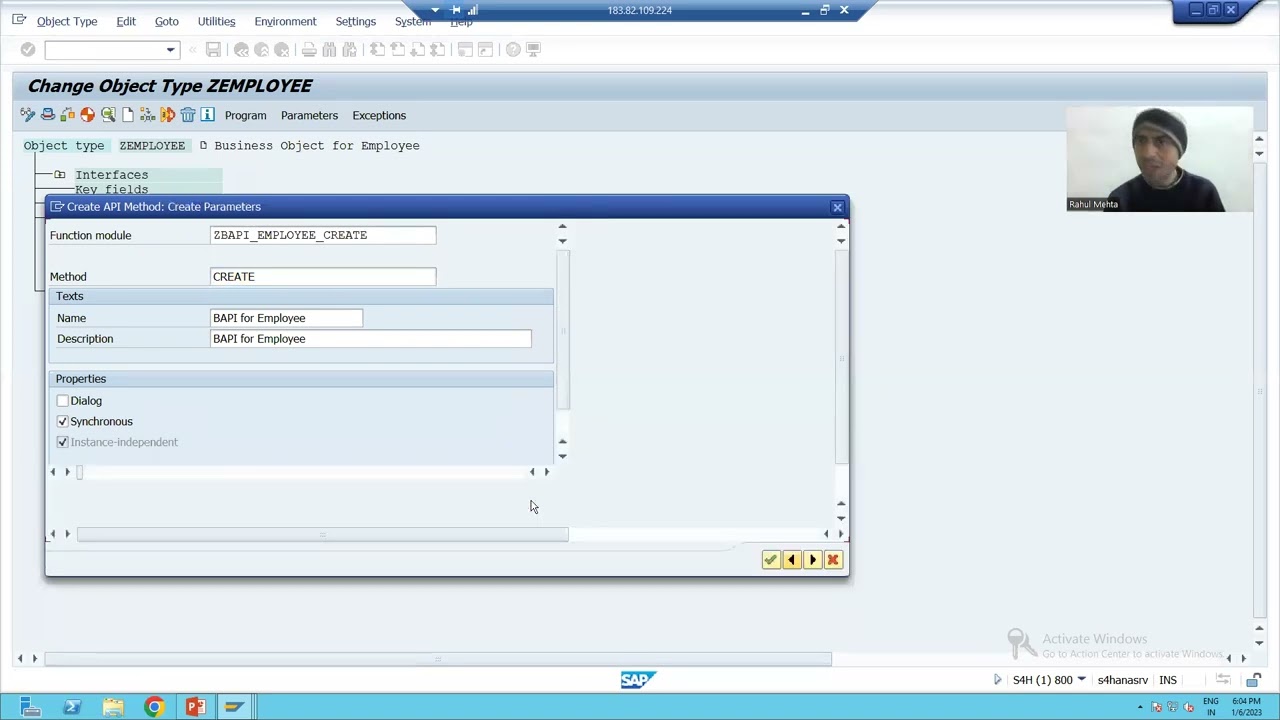
Task: Click the Parameters button
Action: (x=309, y=115)
